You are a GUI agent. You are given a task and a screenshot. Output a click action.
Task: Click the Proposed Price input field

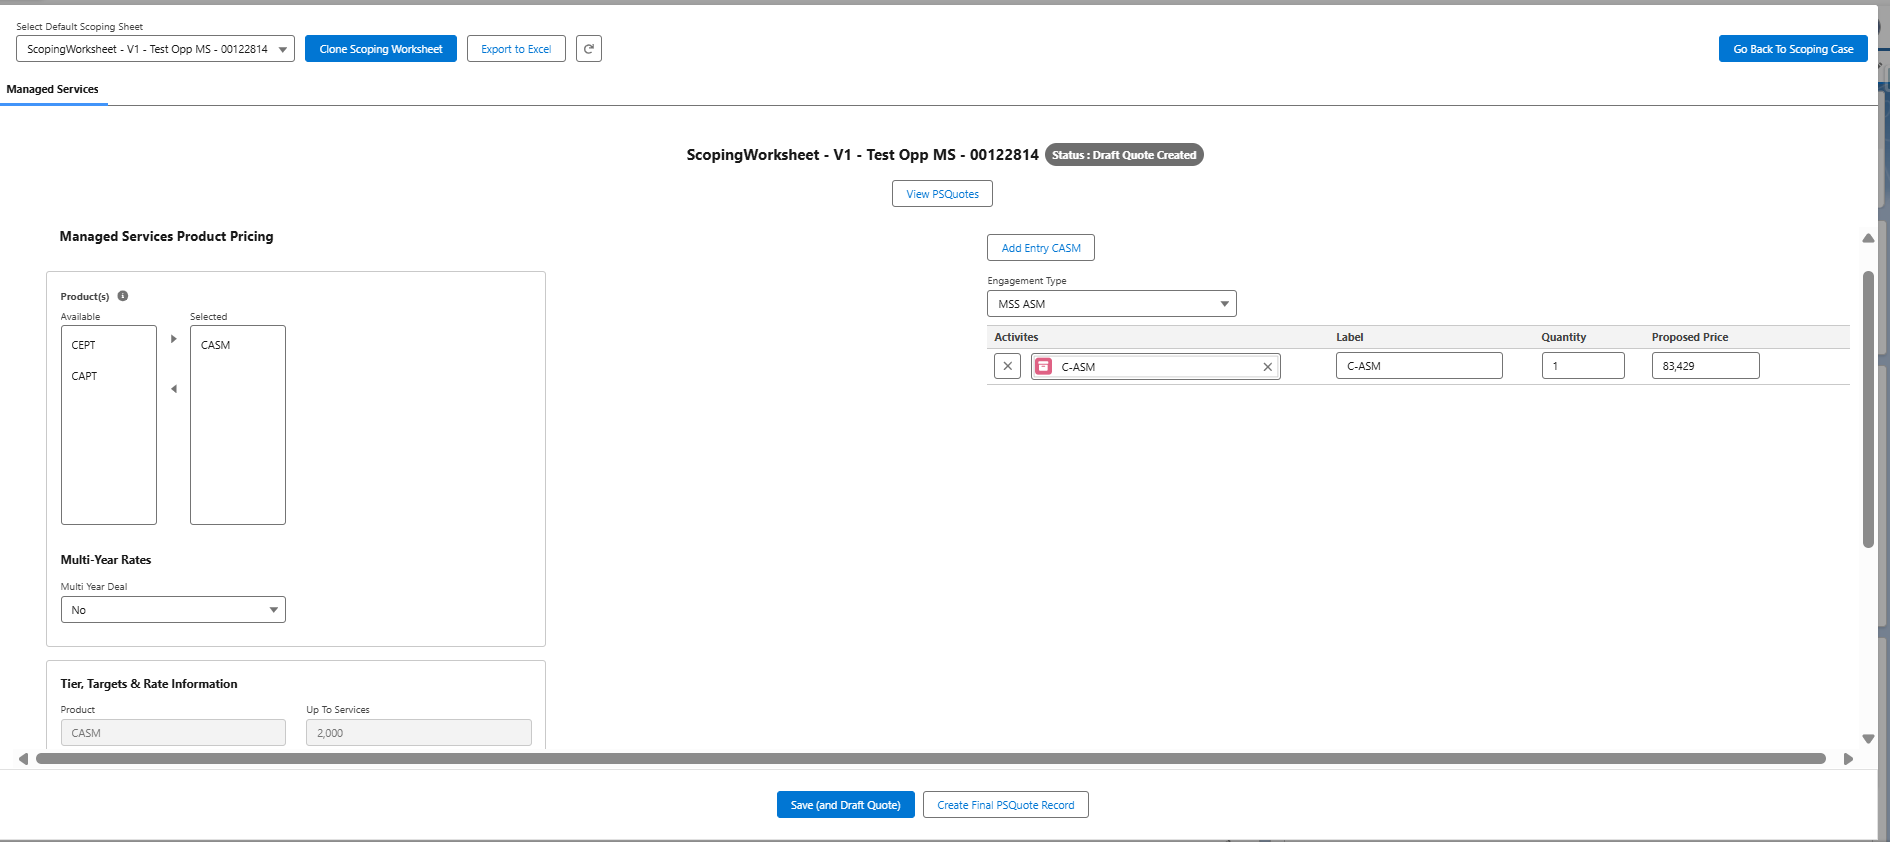coord(1705,366)
